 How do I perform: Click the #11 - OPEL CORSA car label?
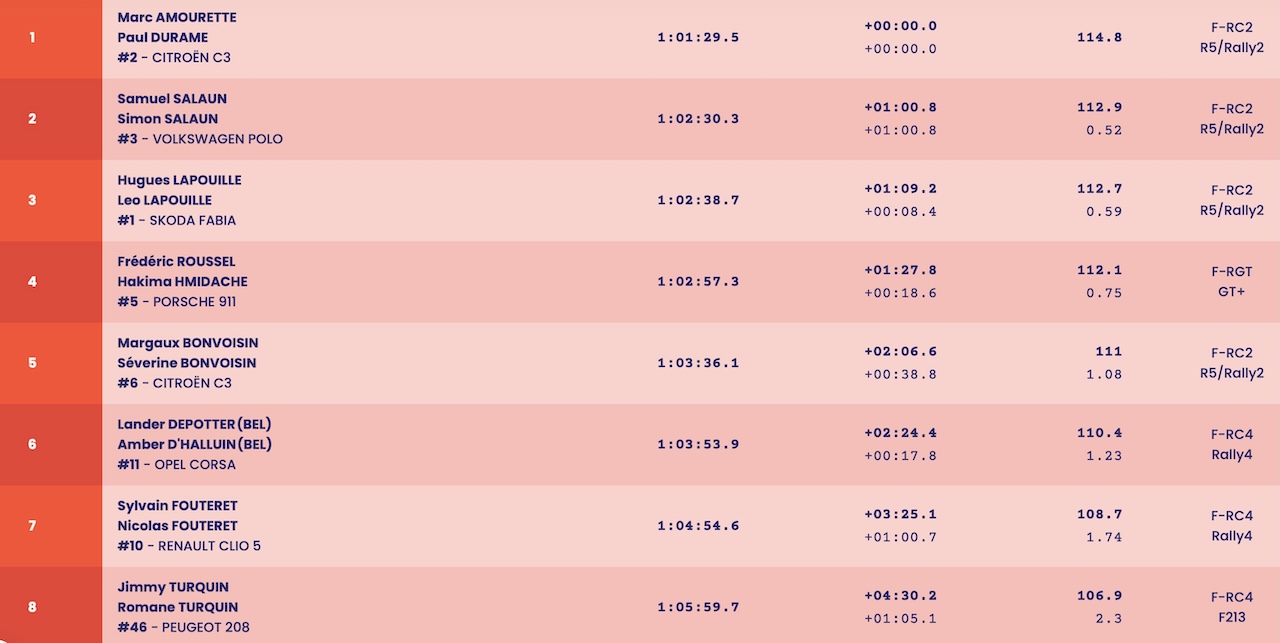(x=177, y=465)
